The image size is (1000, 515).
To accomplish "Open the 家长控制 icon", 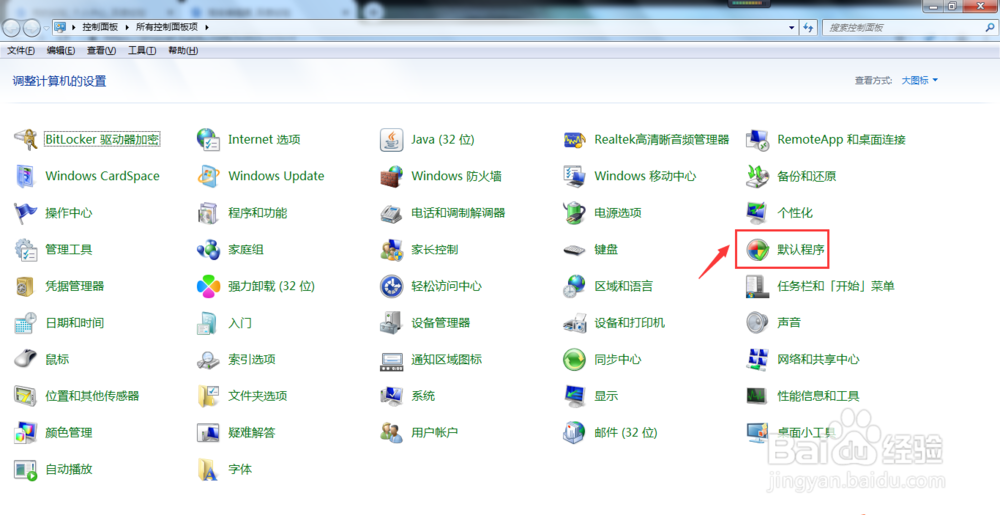I will (x=392, y=249).
